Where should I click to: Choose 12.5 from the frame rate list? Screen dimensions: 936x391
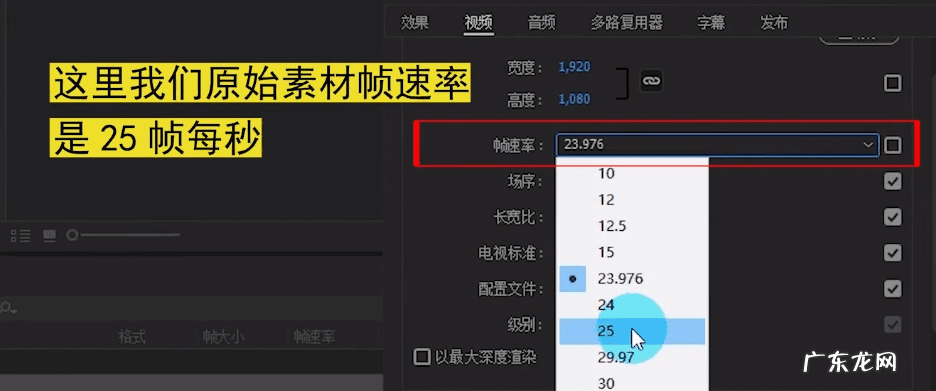[x=632, y=226]
